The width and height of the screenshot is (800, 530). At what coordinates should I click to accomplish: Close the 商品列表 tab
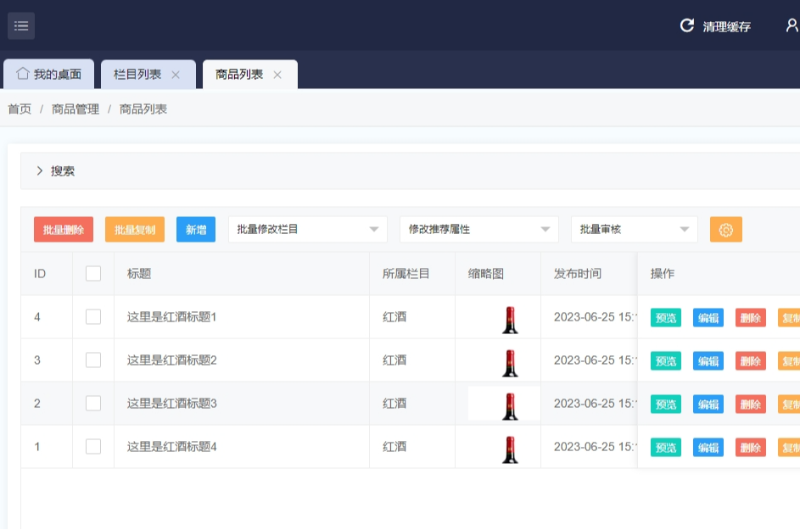[x=278, y=75]
